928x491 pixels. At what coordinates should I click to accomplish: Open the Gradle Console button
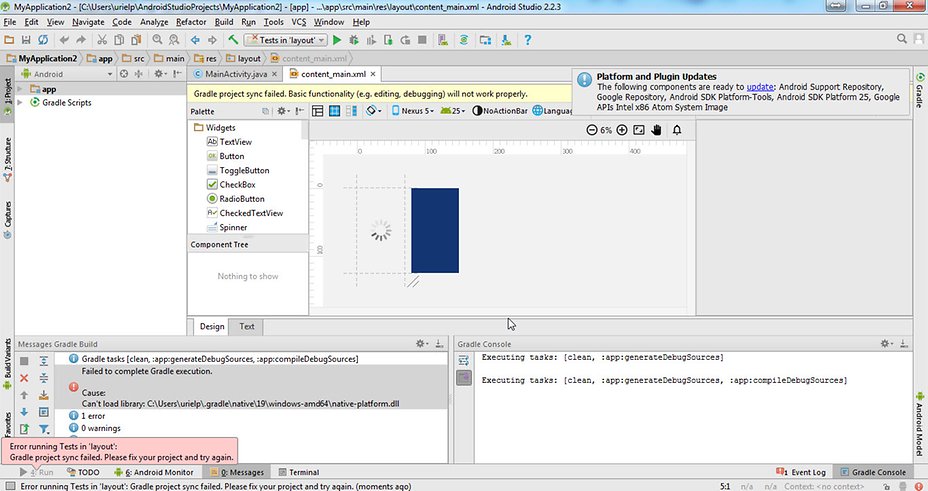(872, 472)
